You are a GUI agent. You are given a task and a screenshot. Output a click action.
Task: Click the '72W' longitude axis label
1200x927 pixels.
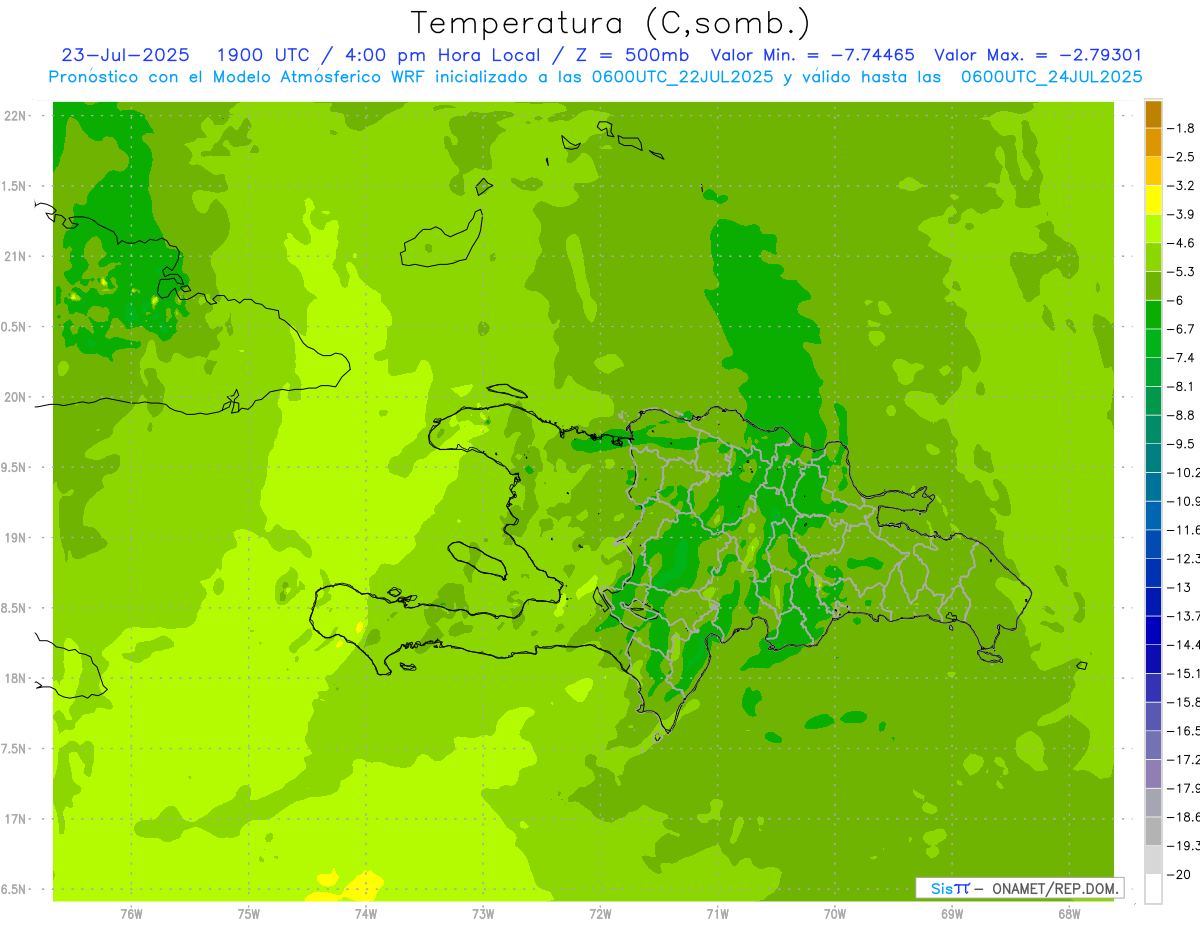coord(600,914)
